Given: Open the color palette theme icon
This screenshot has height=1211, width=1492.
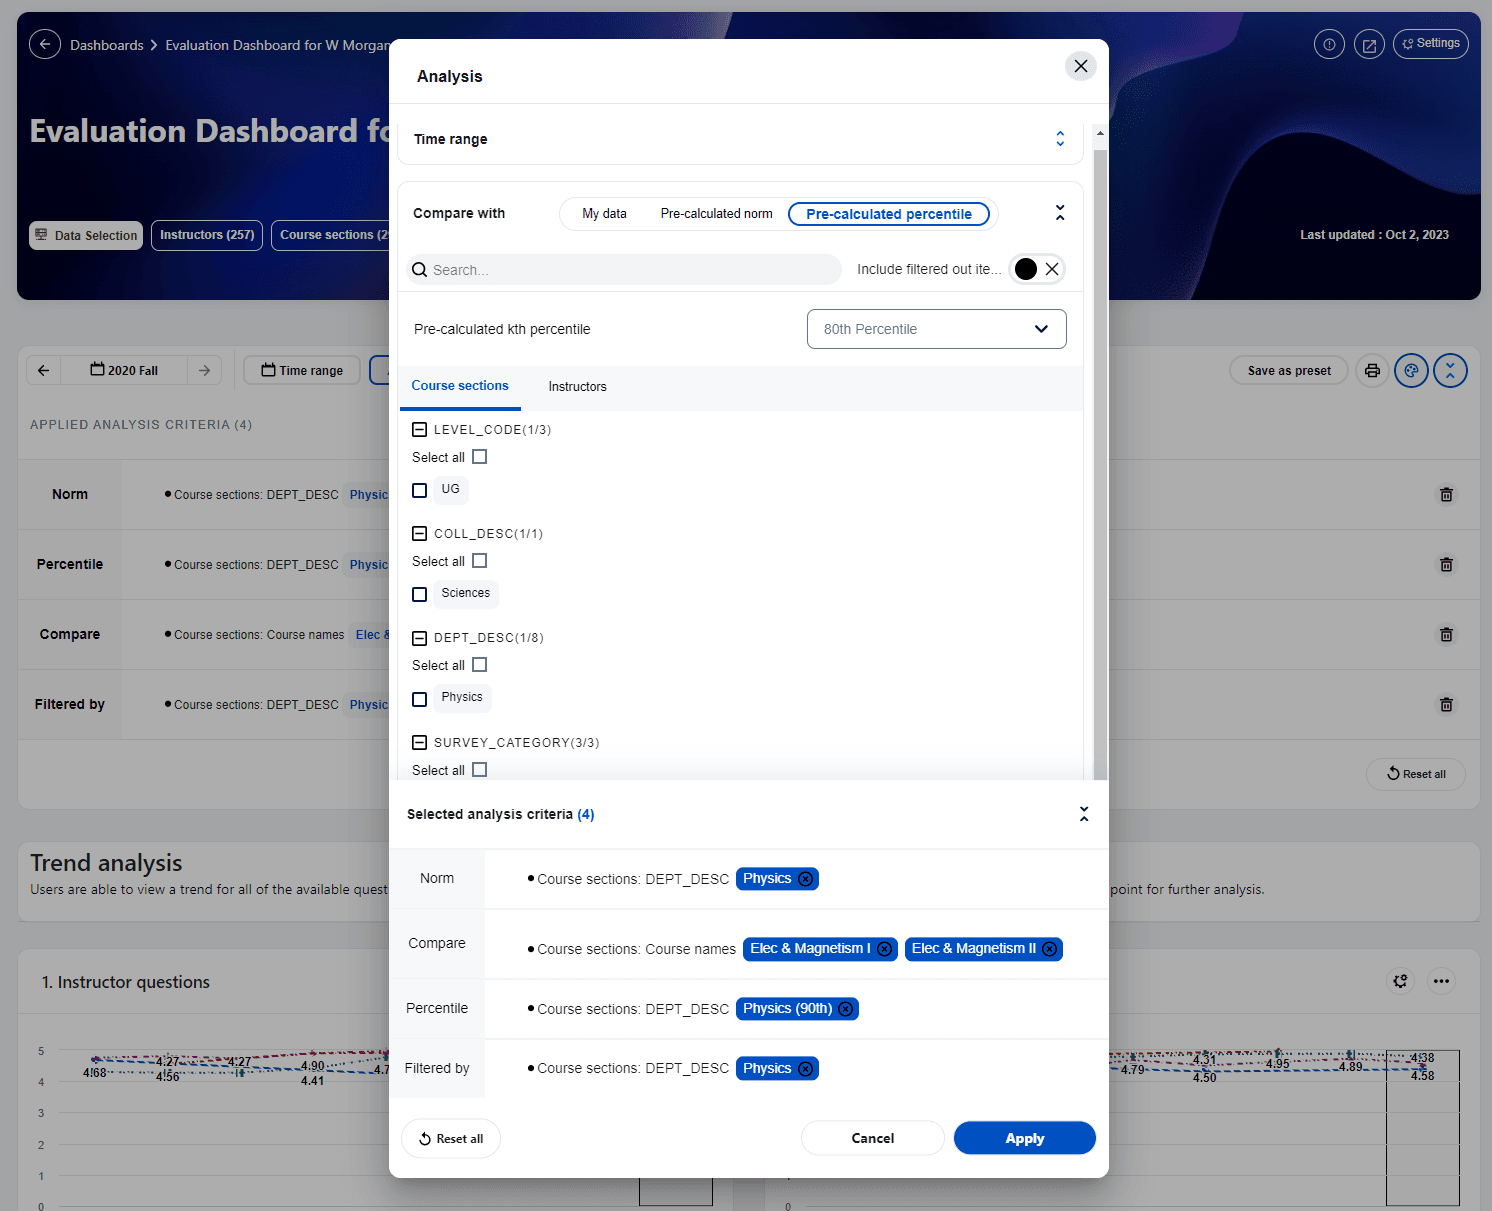Looking at the screenshot, I should [1411, 371].
